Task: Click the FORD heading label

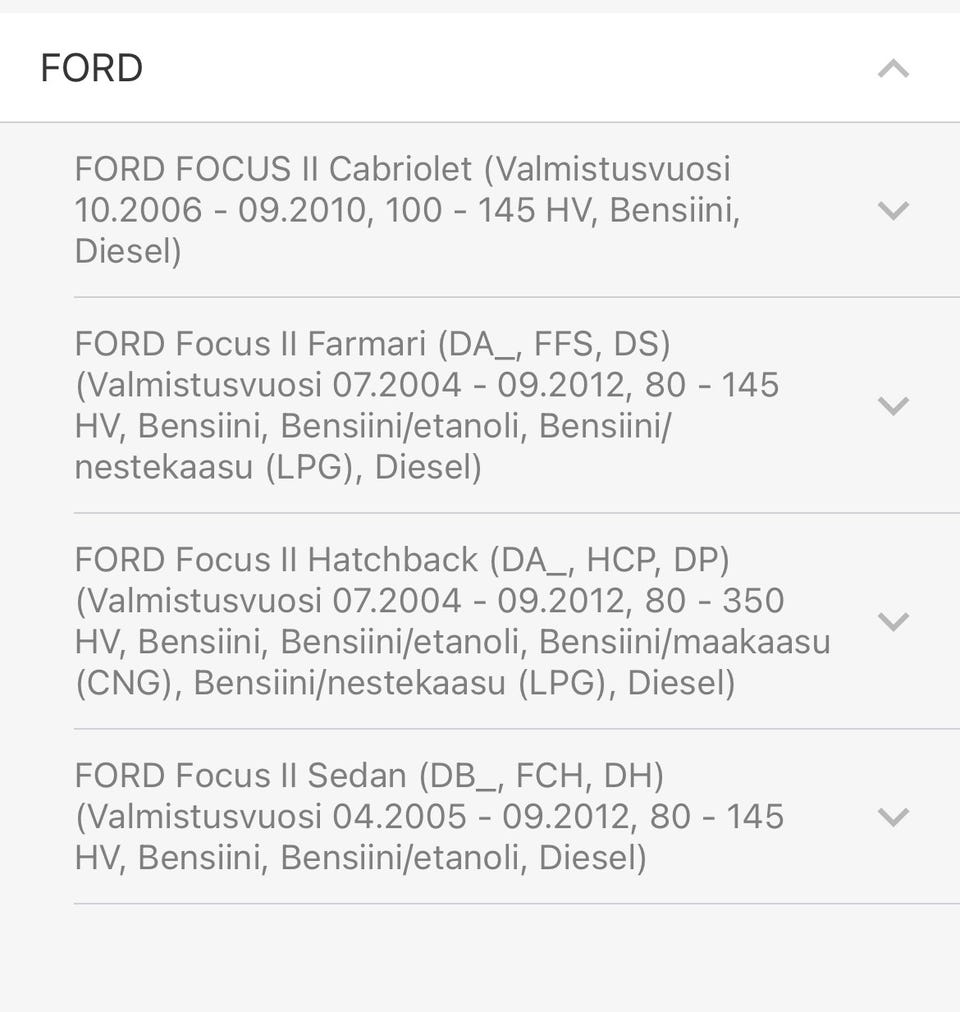Action: point(91,69)
